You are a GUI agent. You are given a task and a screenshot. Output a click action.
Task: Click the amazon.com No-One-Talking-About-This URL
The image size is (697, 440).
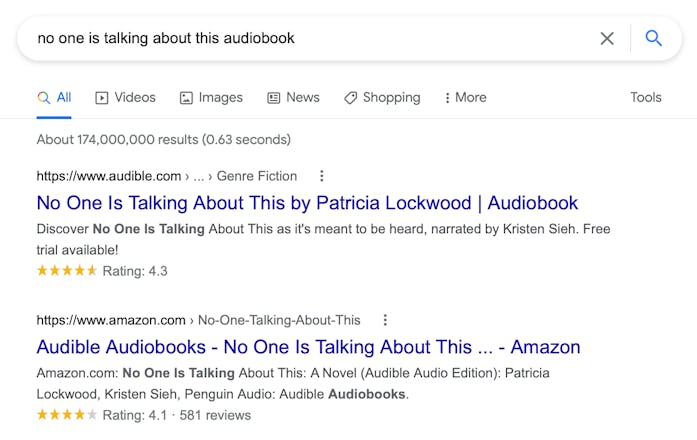coord(198,320)
